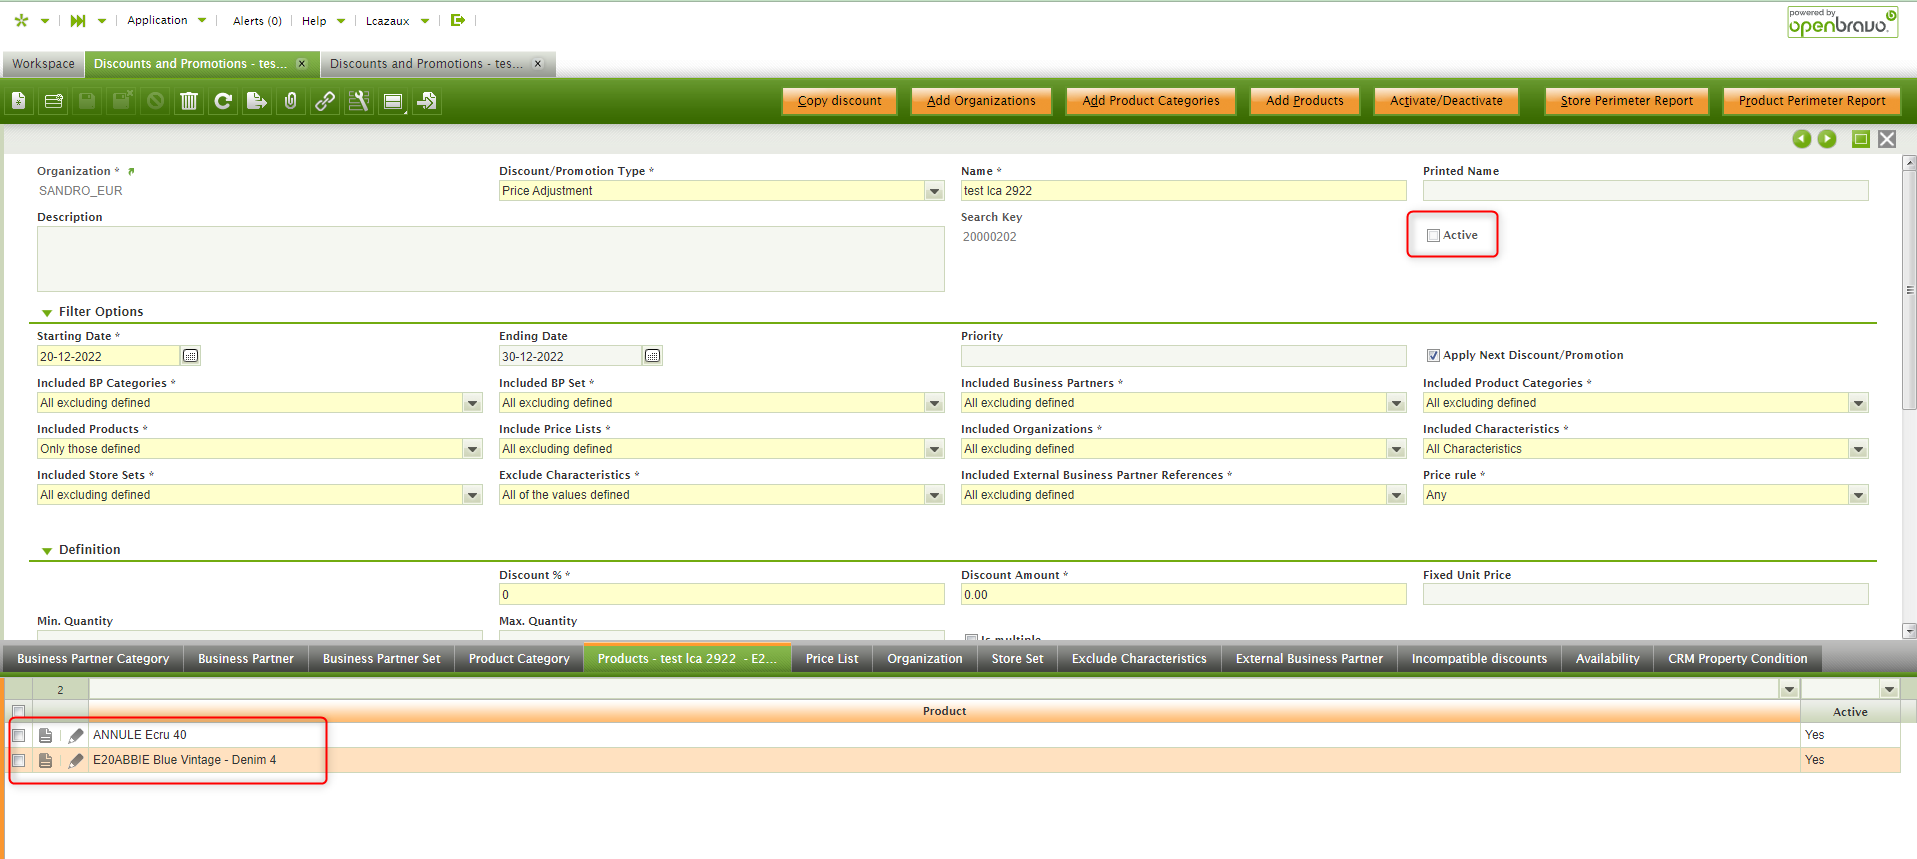
Task: Open the Starting Date calendar picker
Action: [190, 356]
